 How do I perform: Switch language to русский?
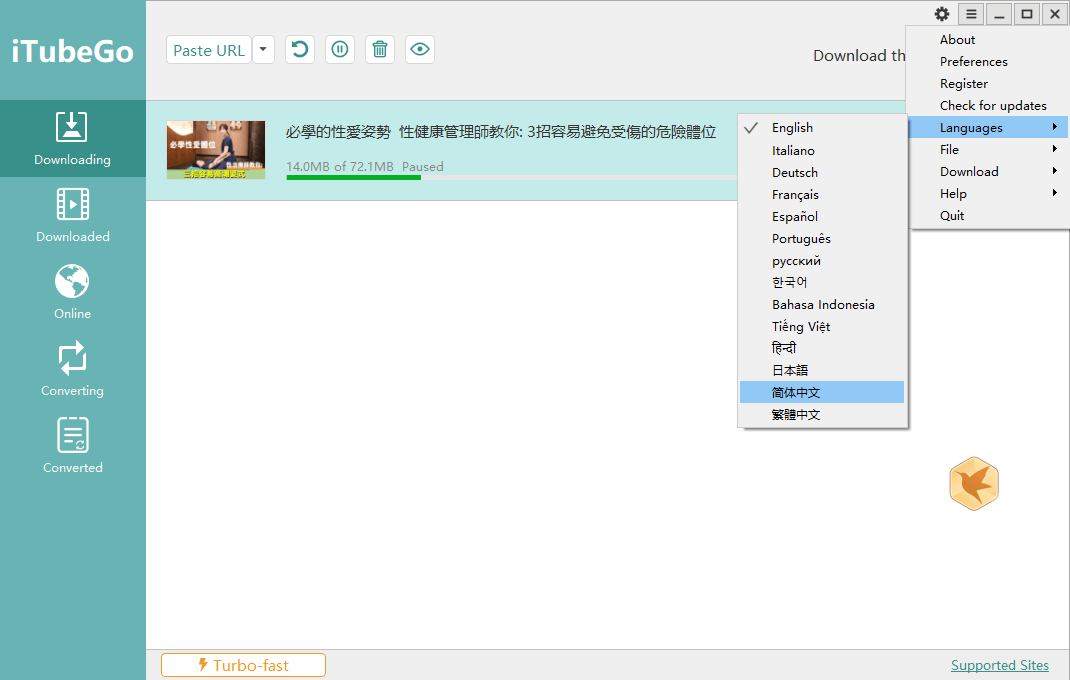coord(822,260)
